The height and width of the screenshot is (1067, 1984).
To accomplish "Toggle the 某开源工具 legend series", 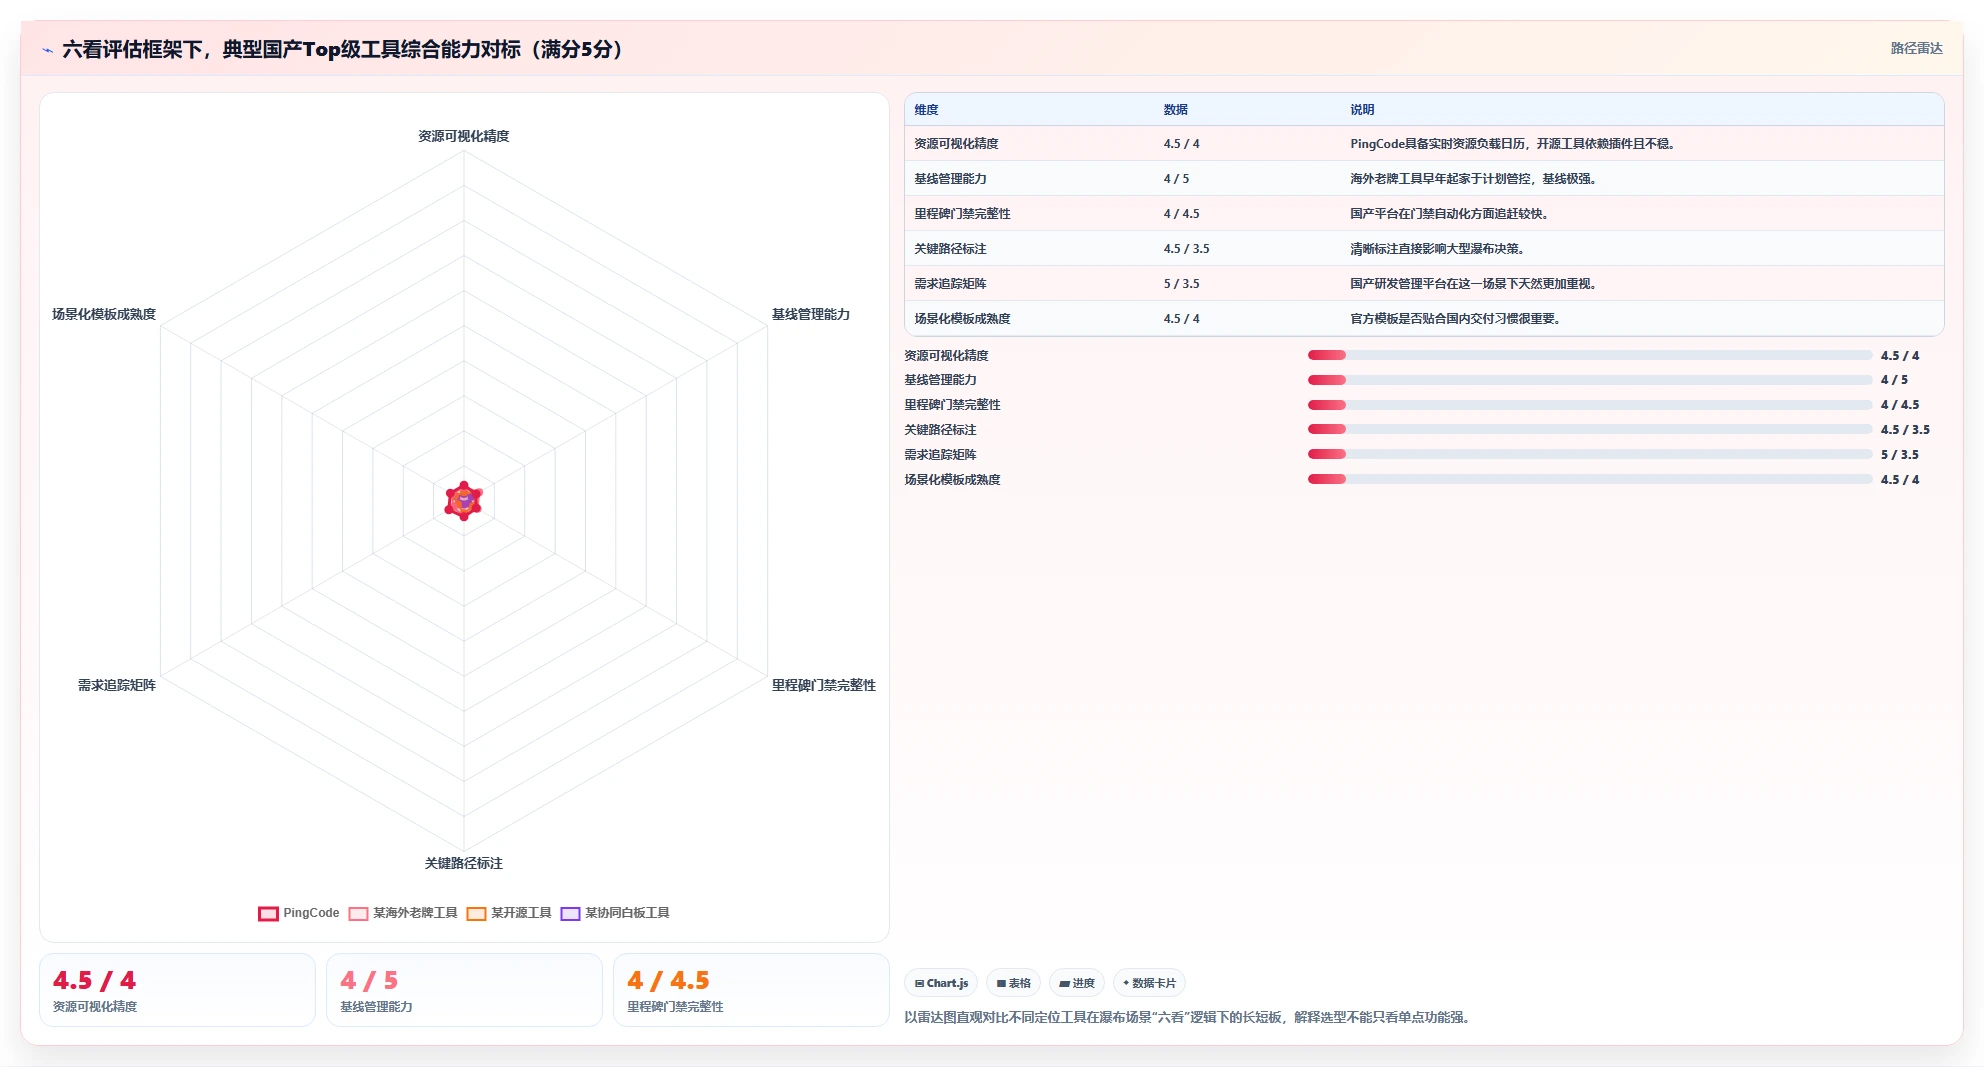I will point(509,913).
